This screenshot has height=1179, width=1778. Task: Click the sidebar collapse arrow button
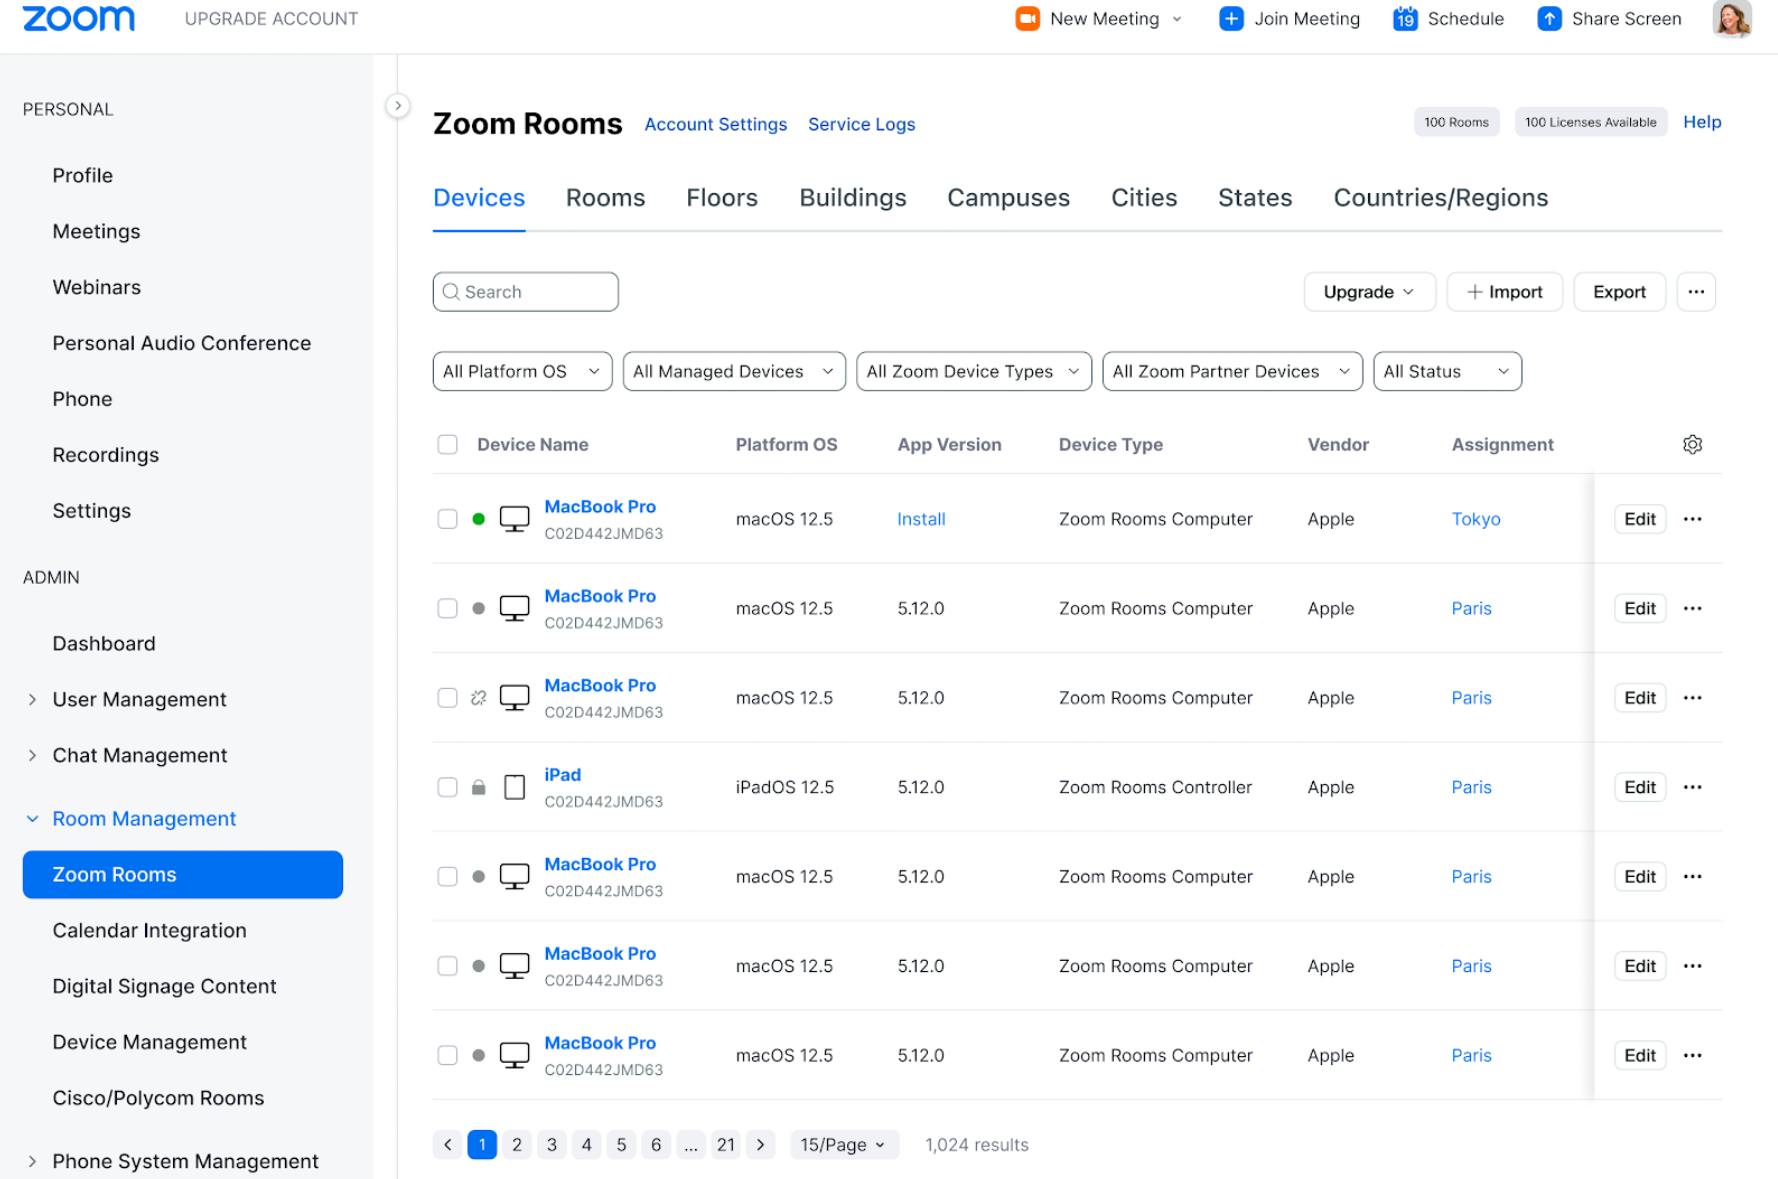398,105
